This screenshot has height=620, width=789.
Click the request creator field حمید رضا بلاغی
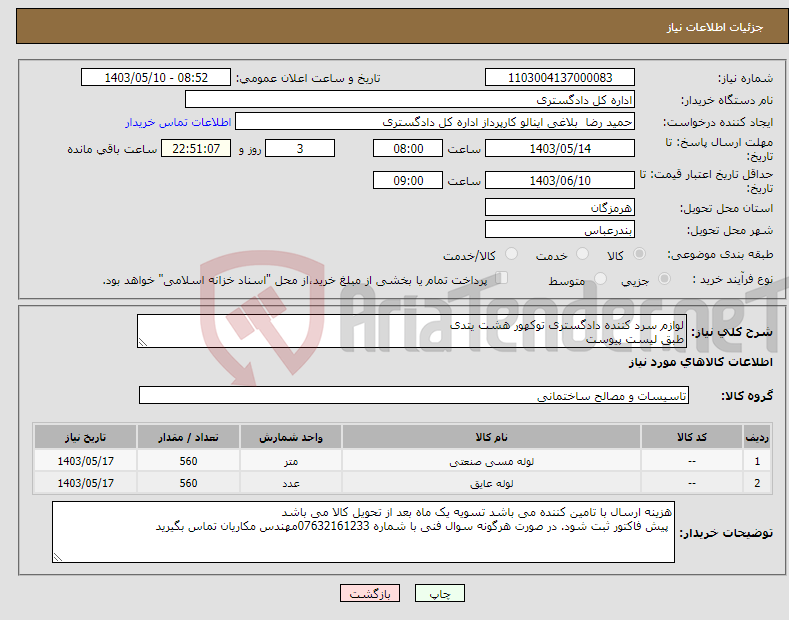click(x=435, y=122)
